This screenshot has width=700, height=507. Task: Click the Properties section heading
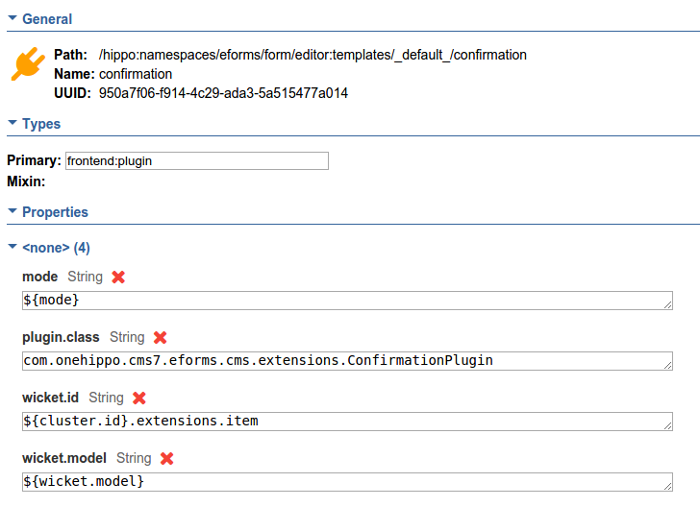click(x=55, y=212)
